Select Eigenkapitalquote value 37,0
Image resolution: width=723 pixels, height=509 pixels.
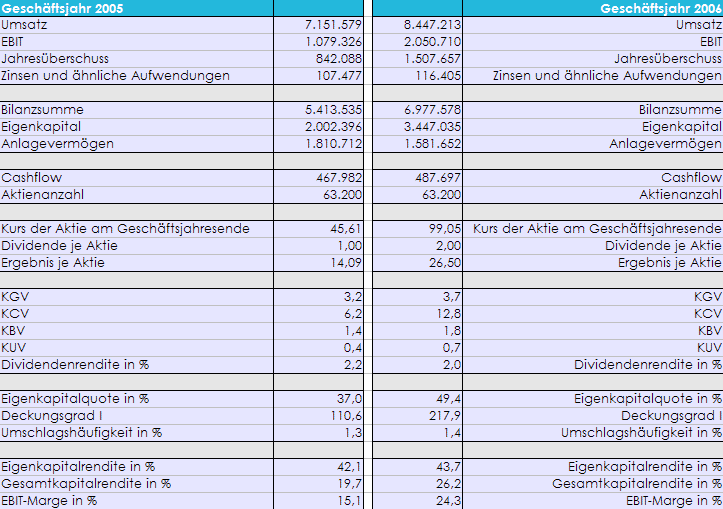[350, 399]
